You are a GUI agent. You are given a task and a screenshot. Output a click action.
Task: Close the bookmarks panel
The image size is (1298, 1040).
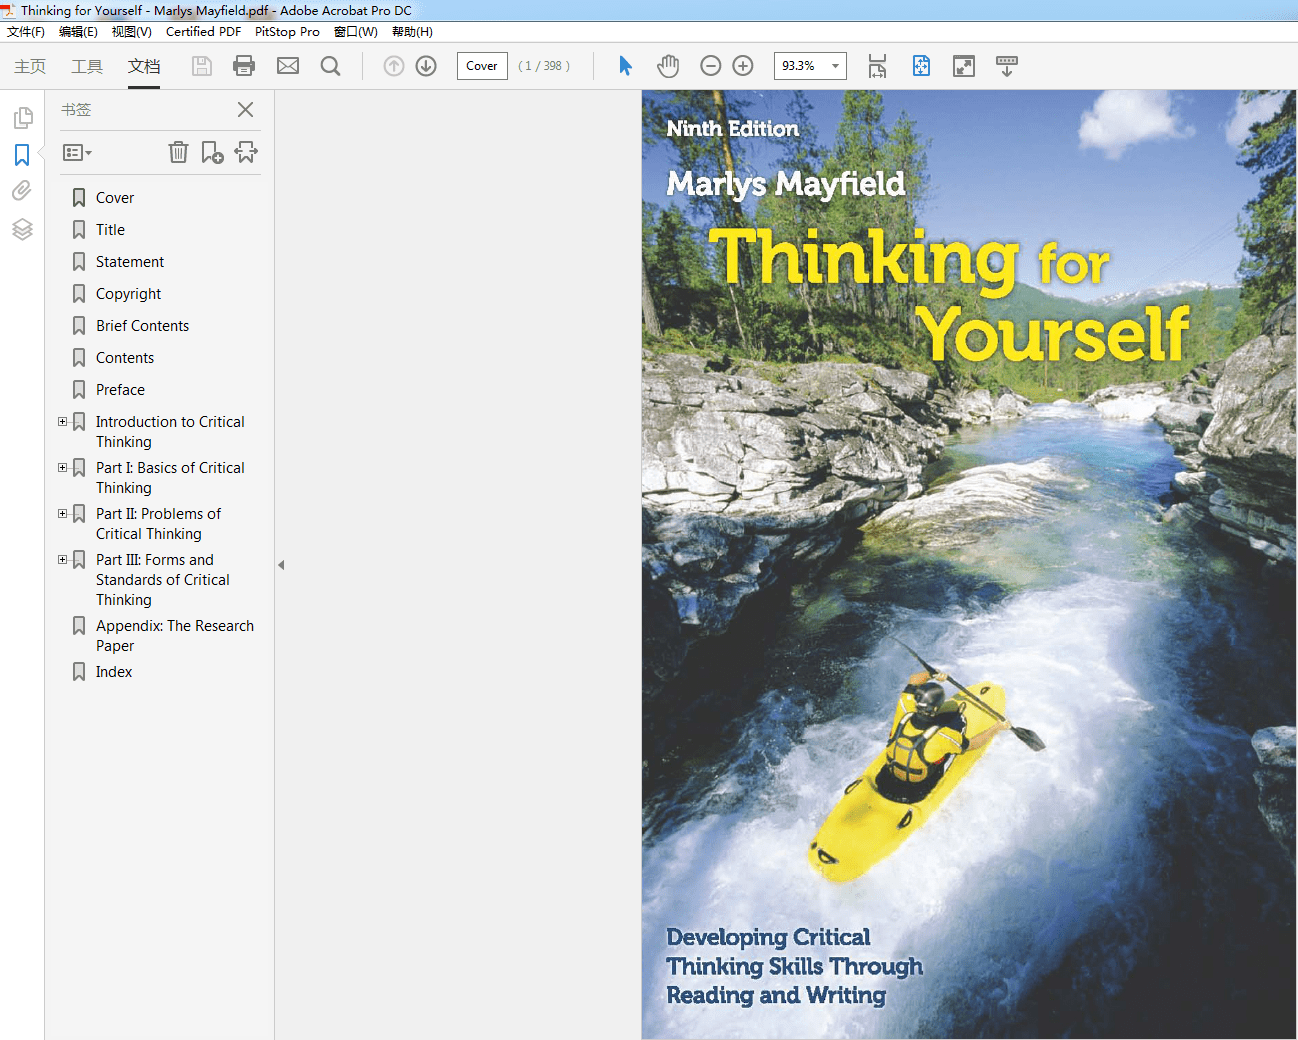tap(246, 110)
